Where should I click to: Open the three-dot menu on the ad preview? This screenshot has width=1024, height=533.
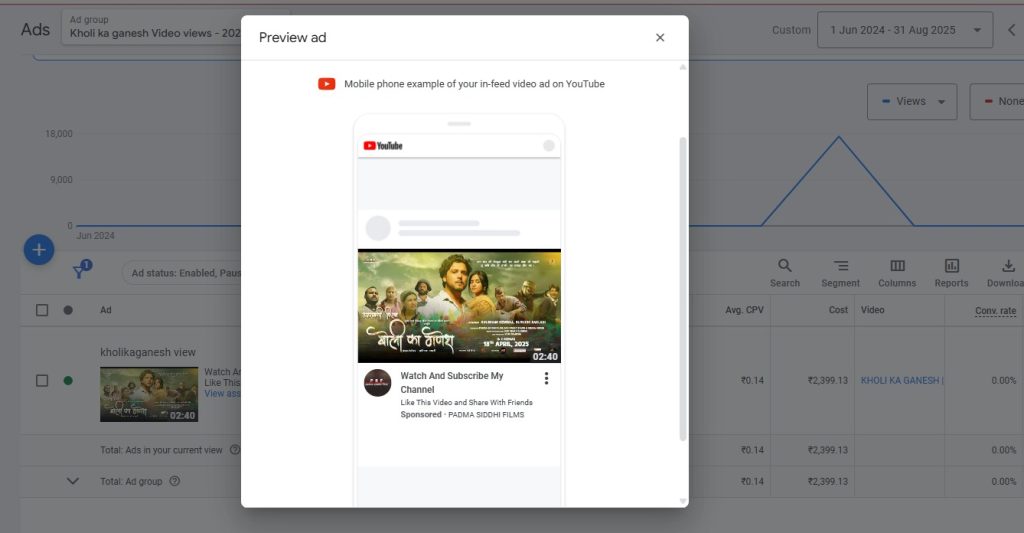coord(546,378)
